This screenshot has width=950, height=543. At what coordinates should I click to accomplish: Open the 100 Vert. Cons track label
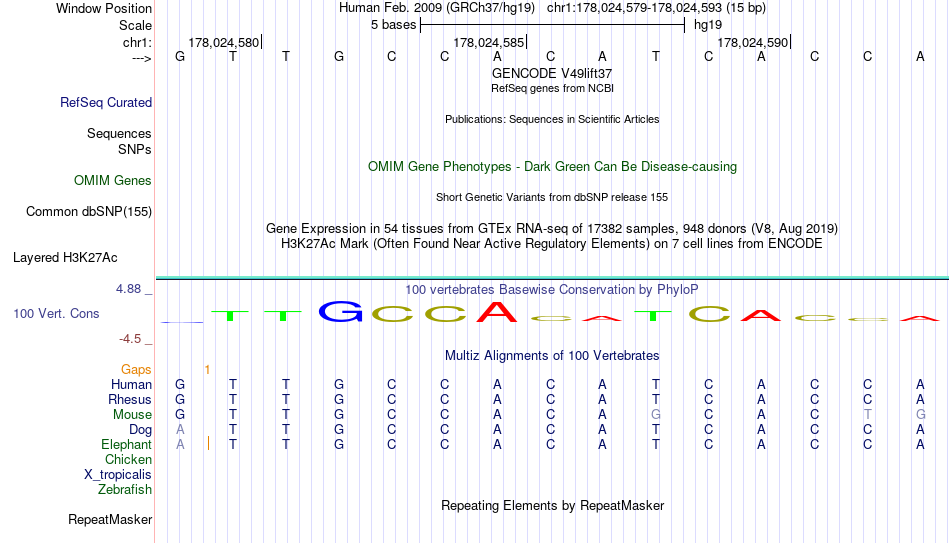click(x=56, y=313)
